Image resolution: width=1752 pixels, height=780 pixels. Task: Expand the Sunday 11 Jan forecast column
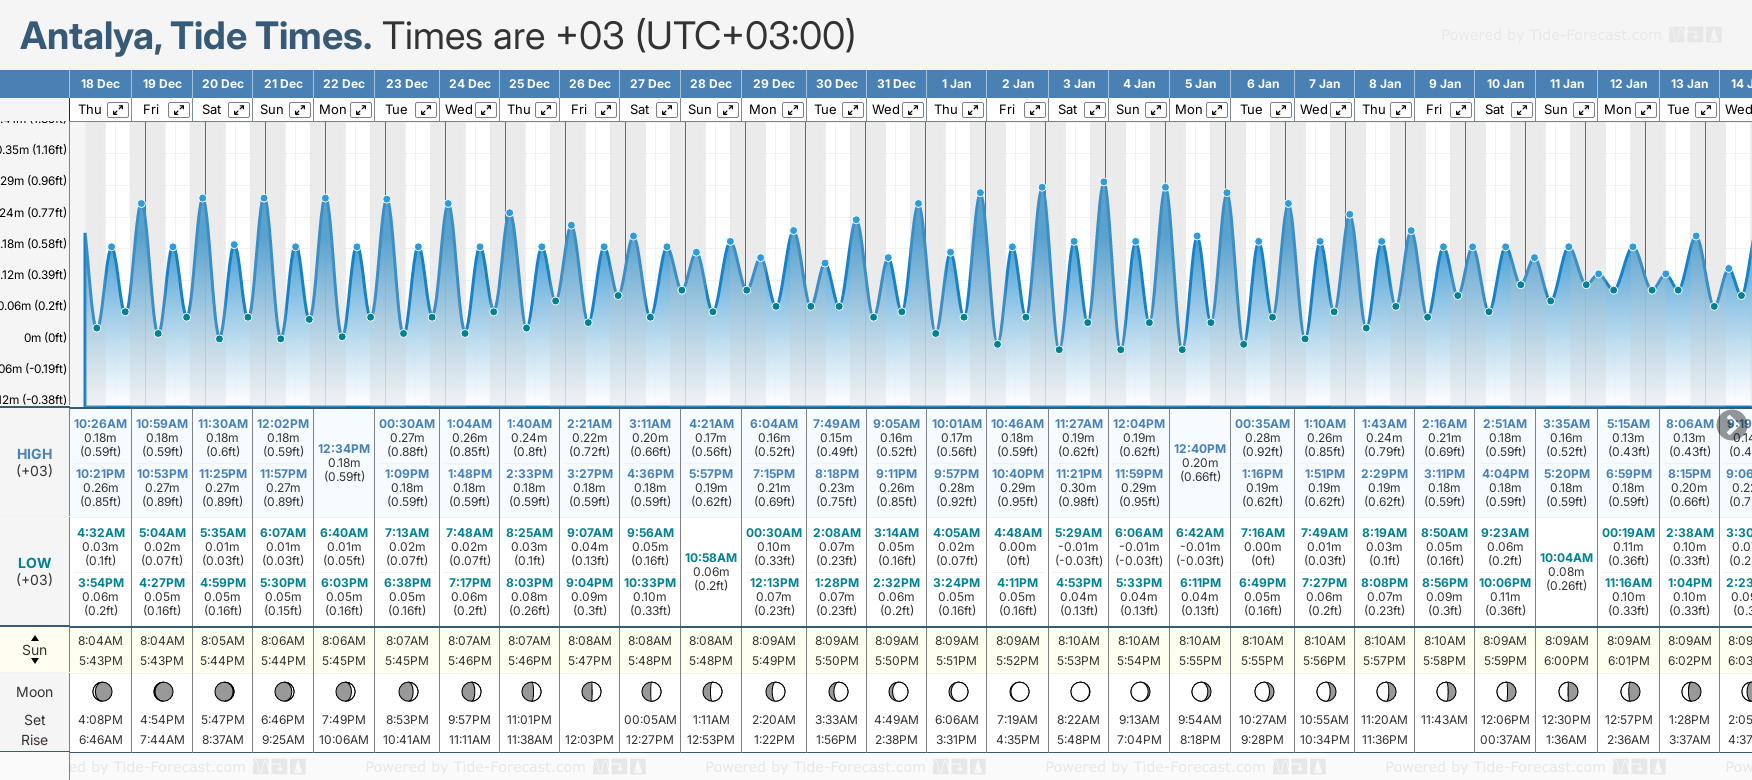[x=1584, y=110]
